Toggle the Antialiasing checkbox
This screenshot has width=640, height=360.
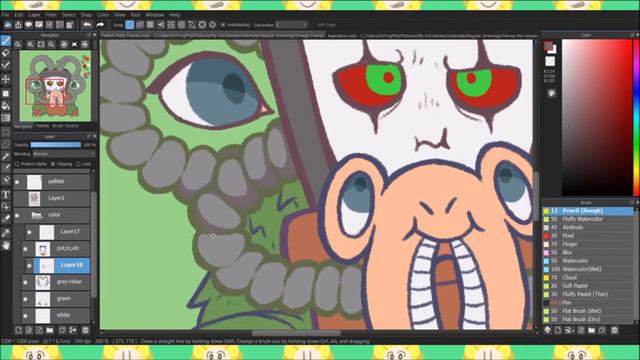pos(223,25)
